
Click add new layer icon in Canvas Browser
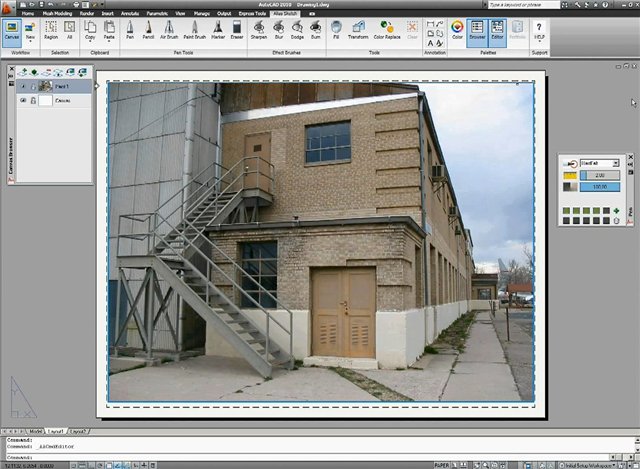23,72
